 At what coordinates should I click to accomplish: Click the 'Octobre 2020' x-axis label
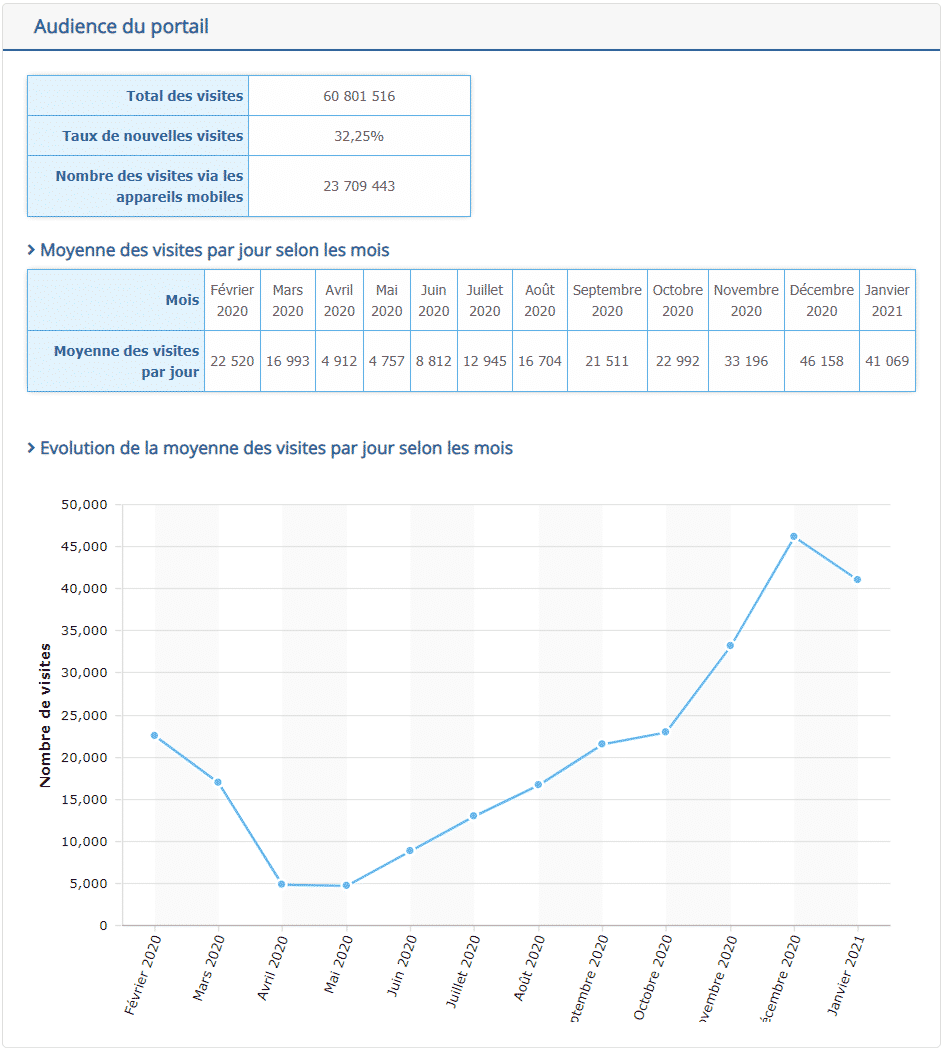(x=653, y=977)
